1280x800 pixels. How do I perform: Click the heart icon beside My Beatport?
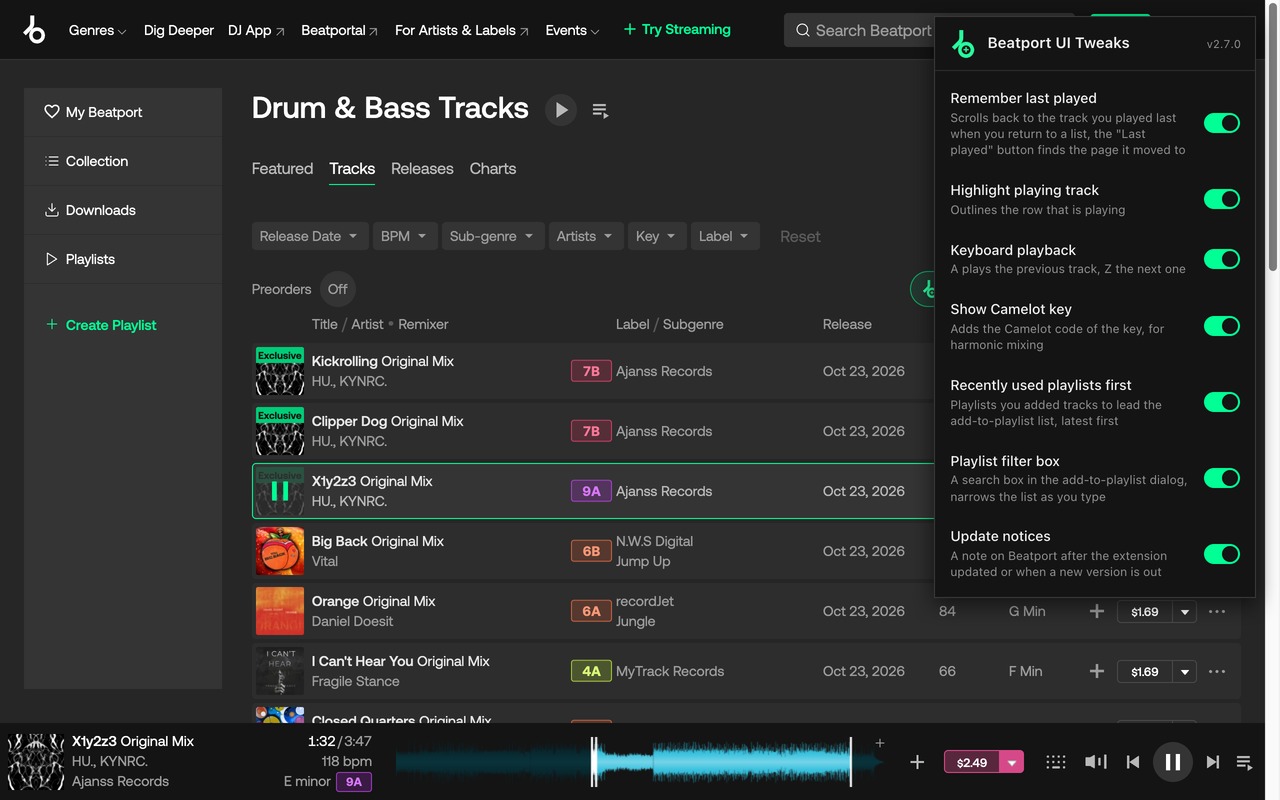click(x=52, y=112)
